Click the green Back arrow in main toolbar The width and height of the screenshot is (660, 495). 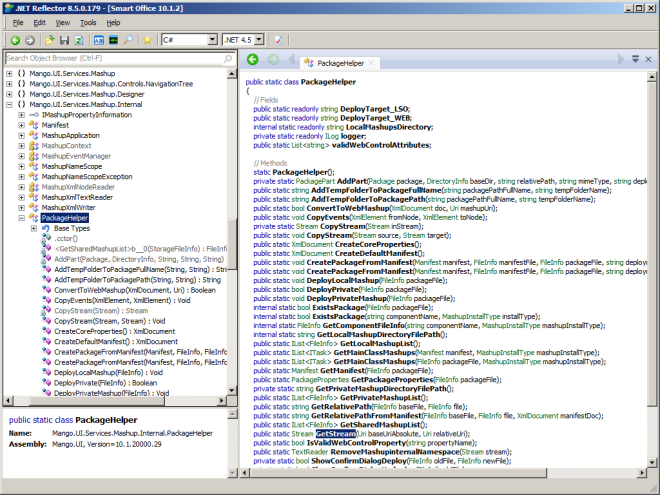pos(14,40)
